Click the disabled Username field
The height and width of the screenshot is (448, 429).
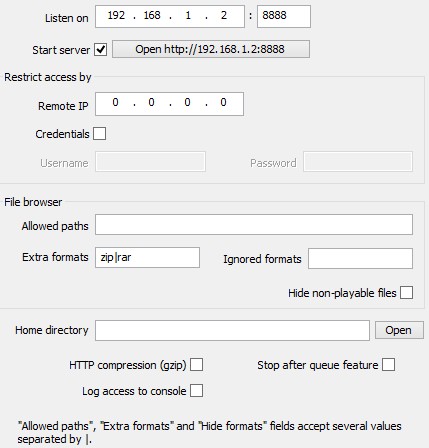coord(150,162)
